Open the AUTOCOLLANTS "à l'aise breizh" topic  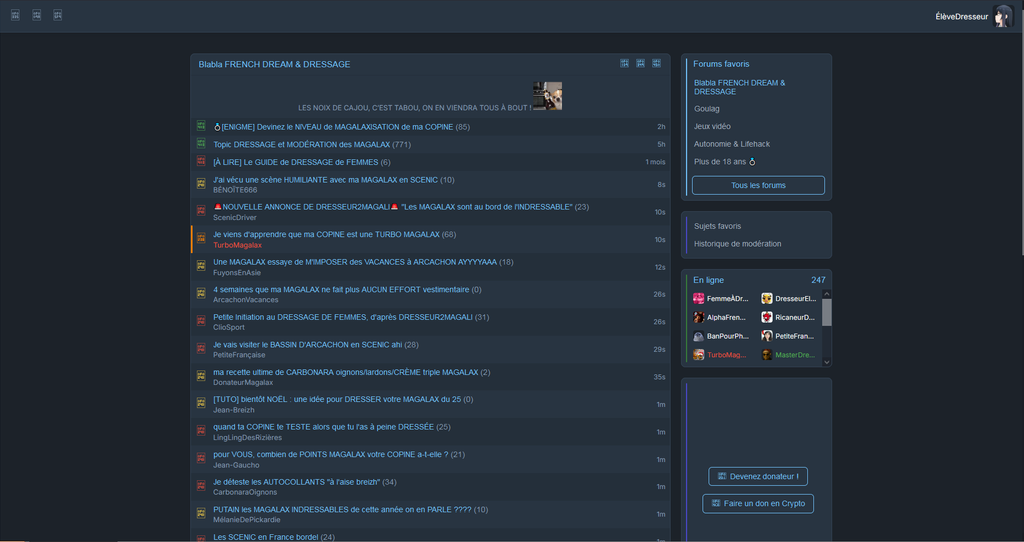(x=296, y=482)
